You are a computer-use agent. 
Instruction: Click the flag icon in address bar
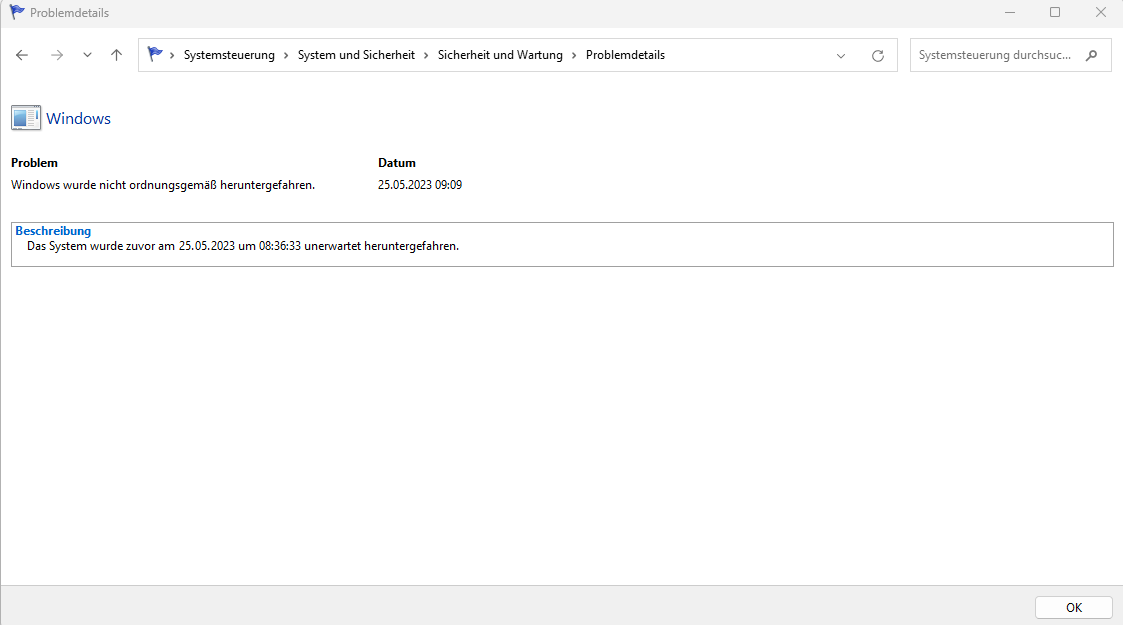[155, 54]
